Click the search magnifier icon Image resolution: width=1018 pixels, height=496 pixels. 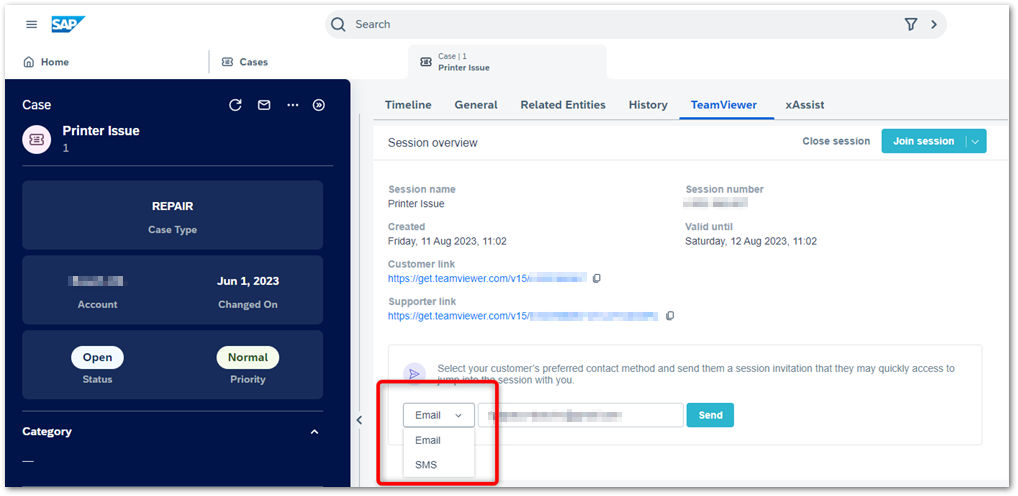(x=338, y=25)
